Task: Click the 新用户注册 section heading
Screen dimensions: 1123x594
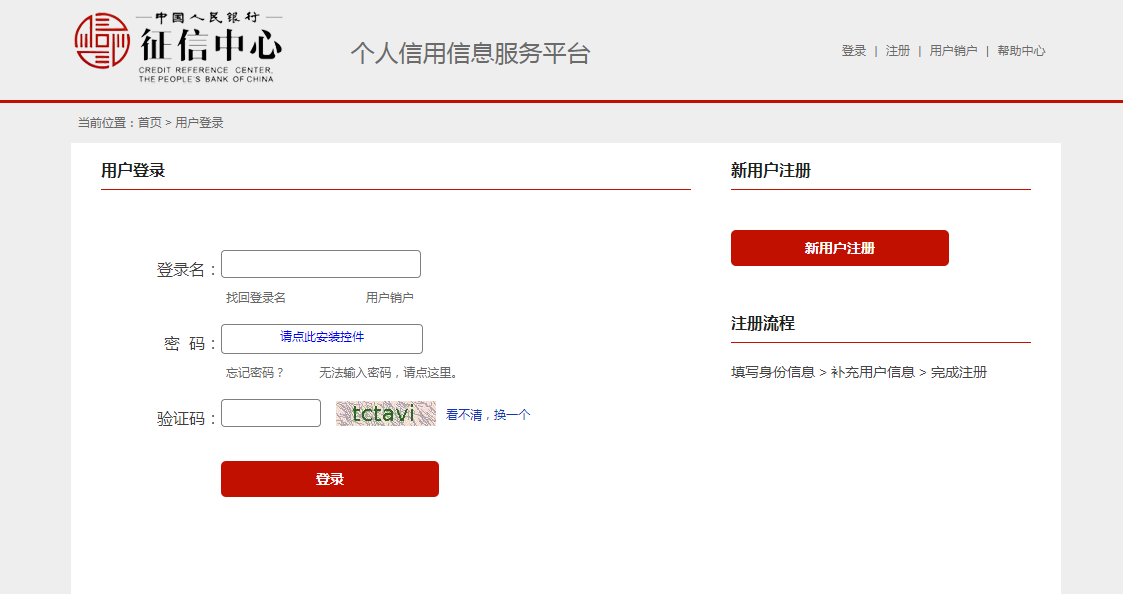Action: click(771, 171)
